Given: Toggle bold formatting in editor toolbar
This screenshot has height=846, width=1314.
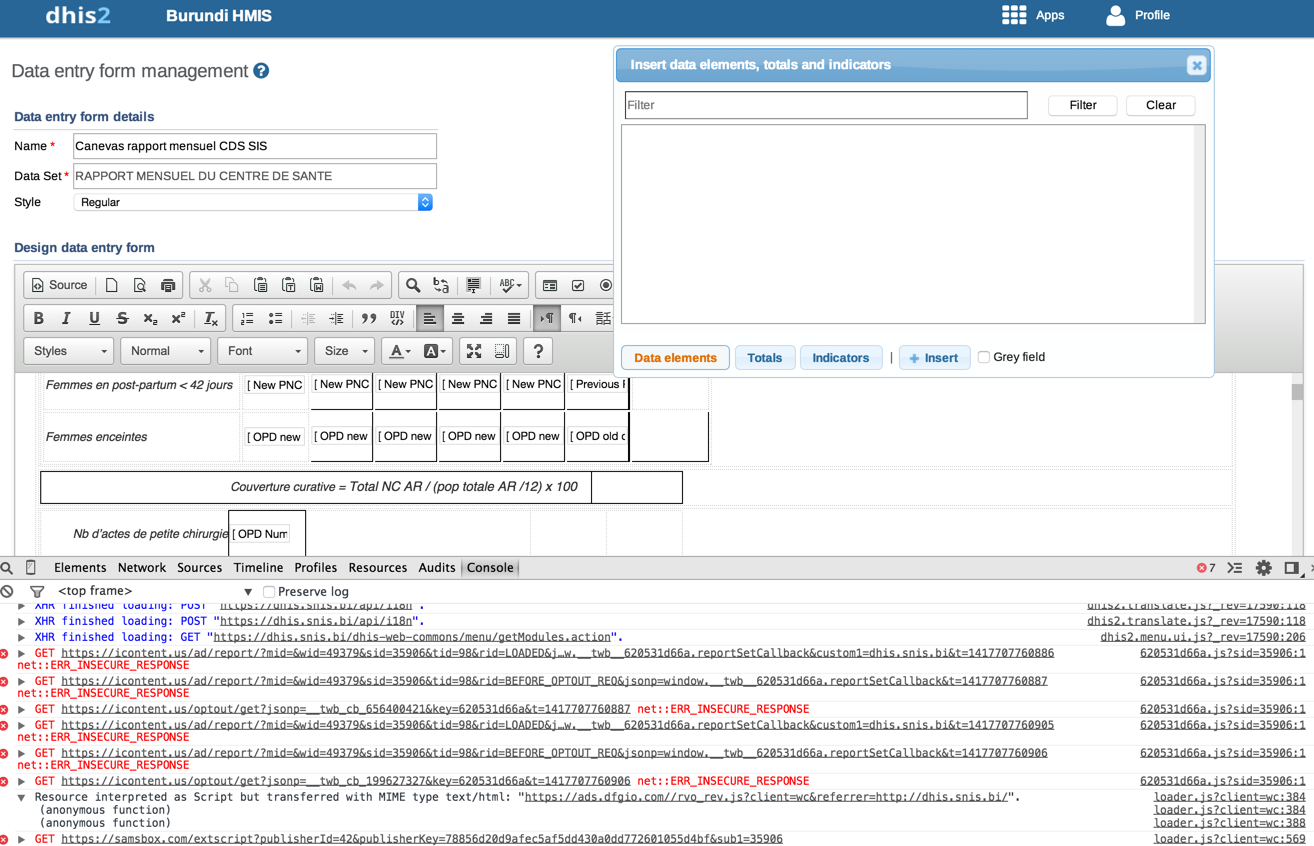Looking at the screenshot, I should click(x=38, y=319).
